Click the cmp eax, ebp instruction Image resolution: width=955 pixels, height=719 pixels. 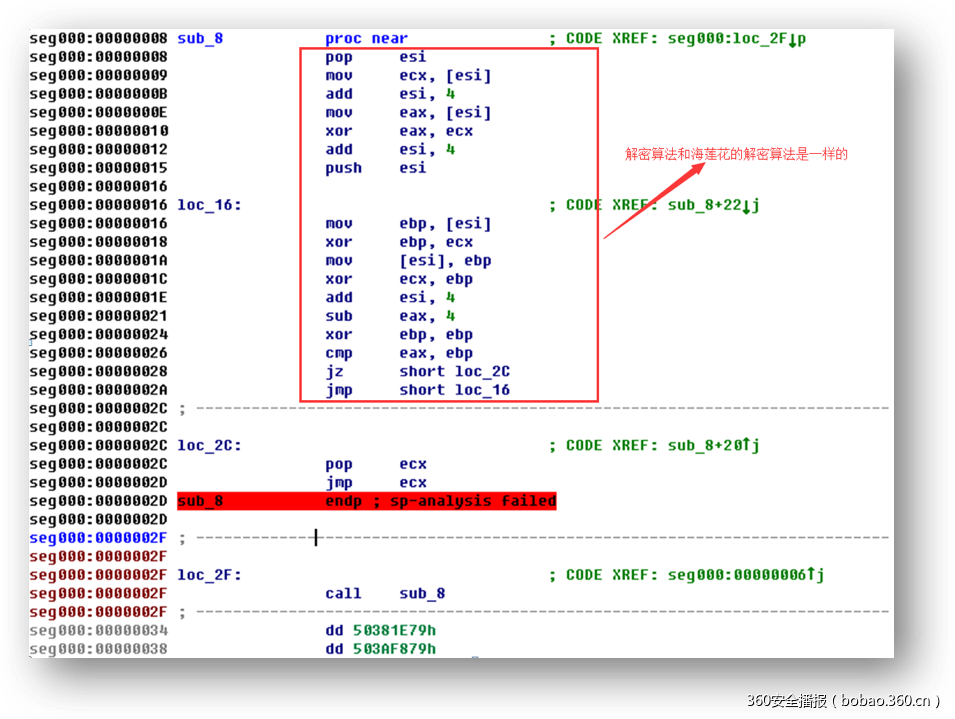(x=399, y=353)
